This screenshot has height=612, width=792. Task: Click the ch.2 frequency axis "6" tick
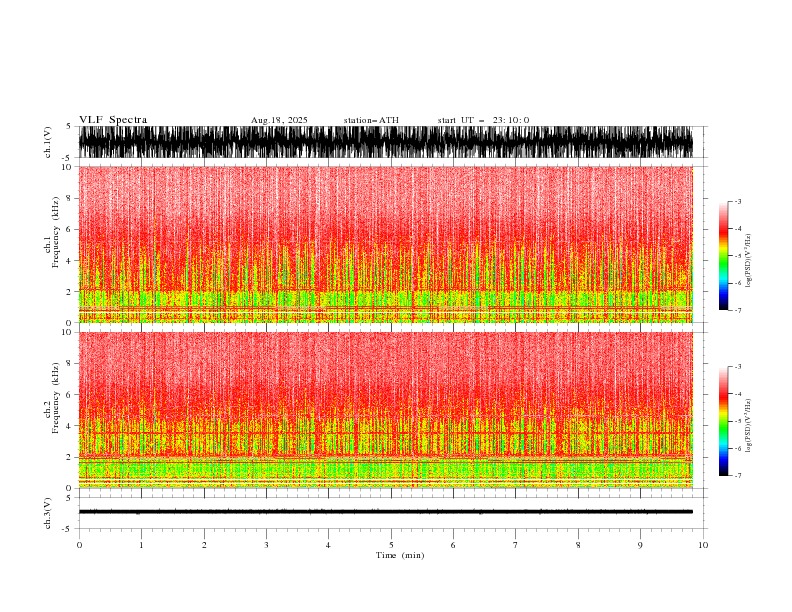coord(70,394)
